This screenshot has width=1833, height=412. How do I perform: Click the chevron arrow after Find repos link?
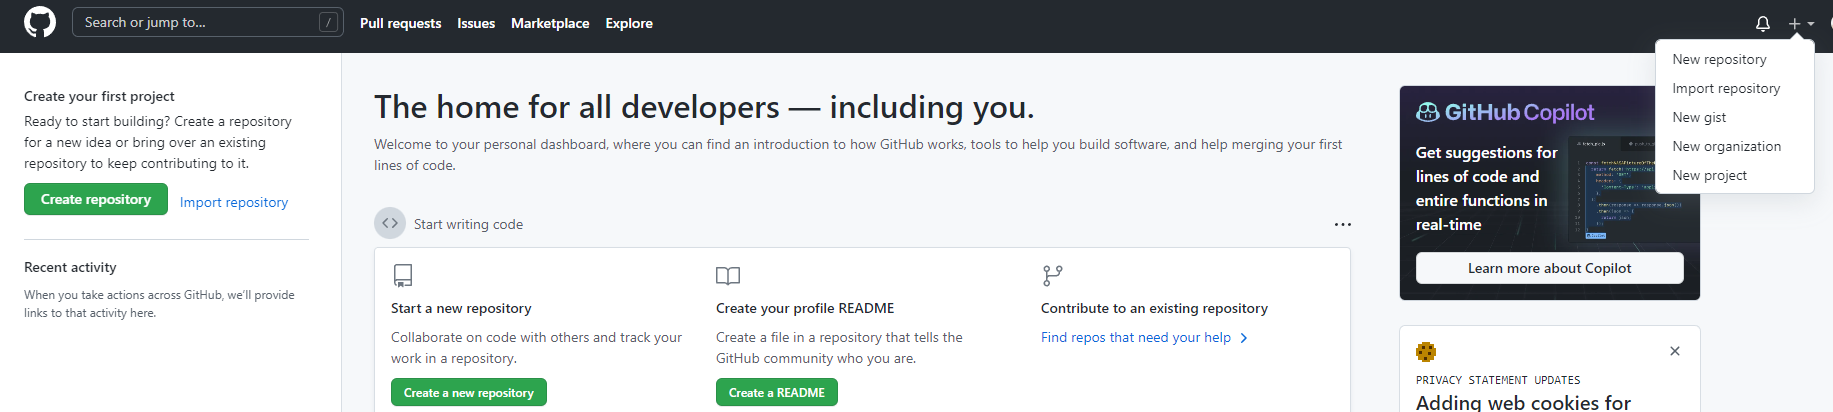tap(1243, 338)
